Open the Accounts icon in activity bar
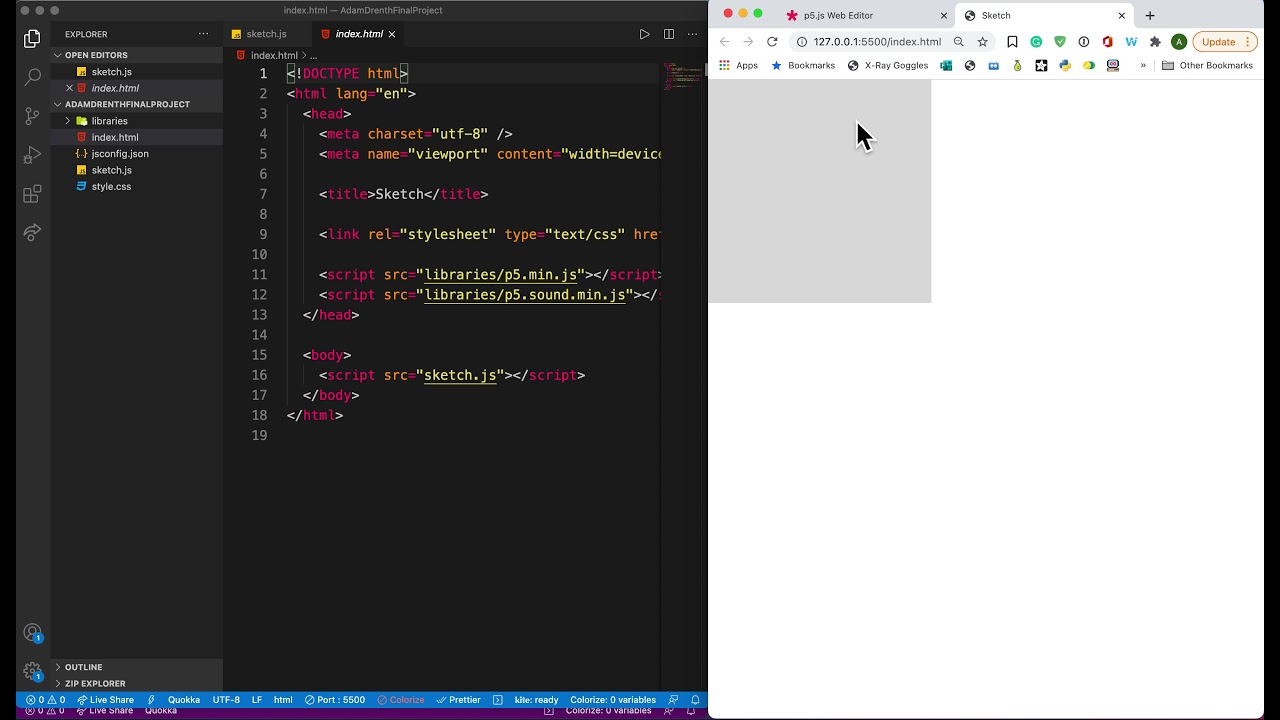The width and height of the screenshot is (1280, 720). [x=32, y=633]
